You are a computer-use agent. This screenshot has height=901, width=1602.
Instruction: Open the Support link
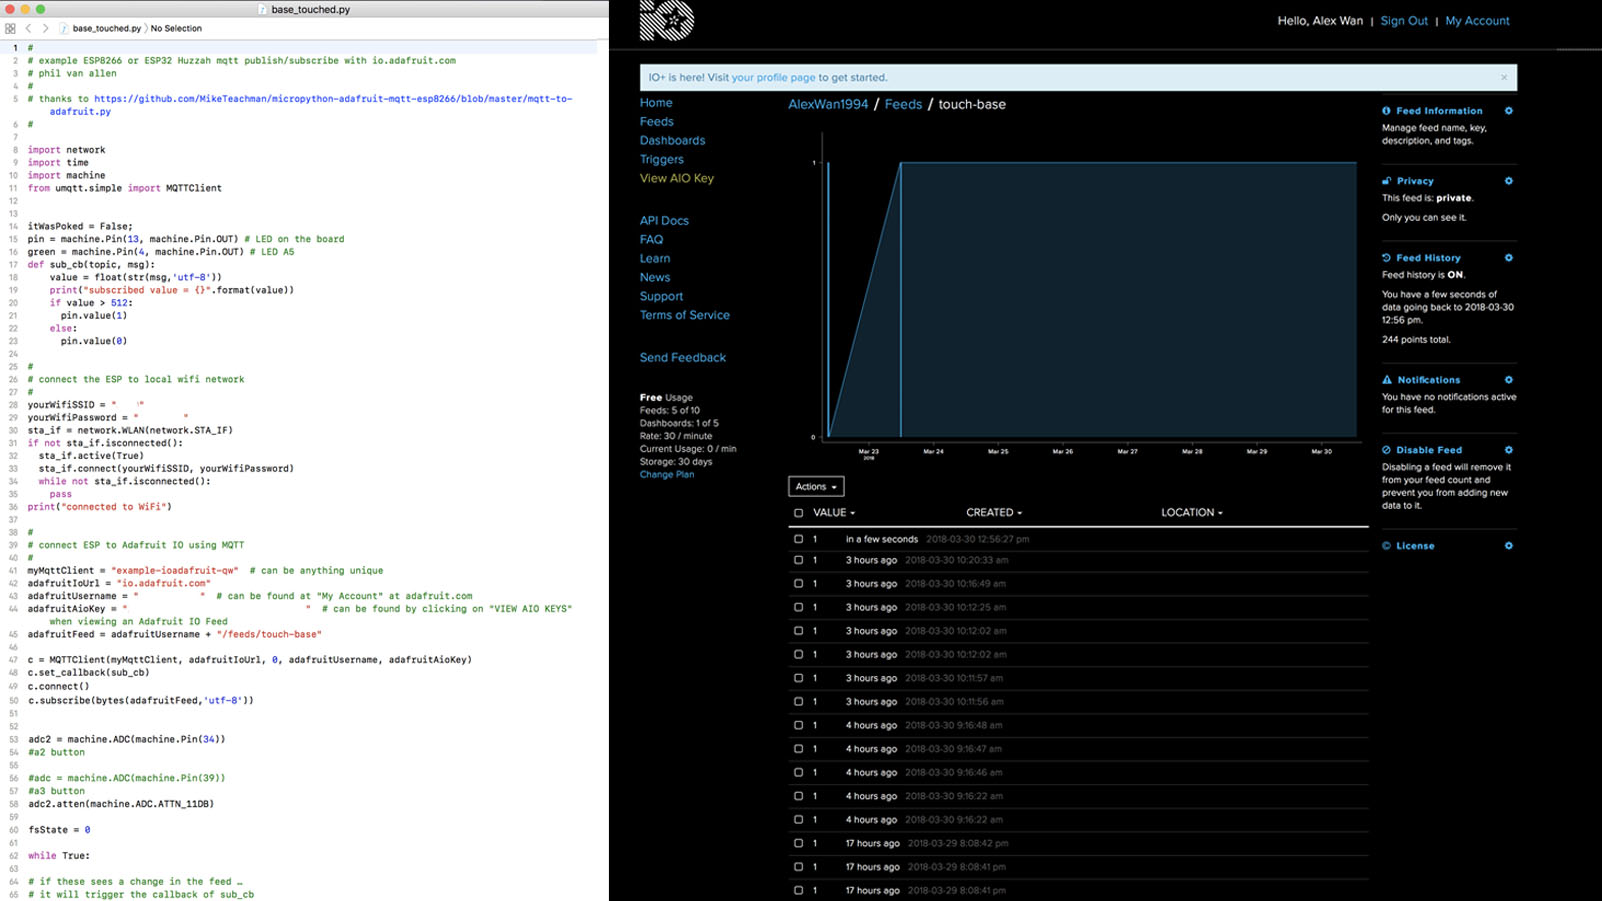(661, 297)
